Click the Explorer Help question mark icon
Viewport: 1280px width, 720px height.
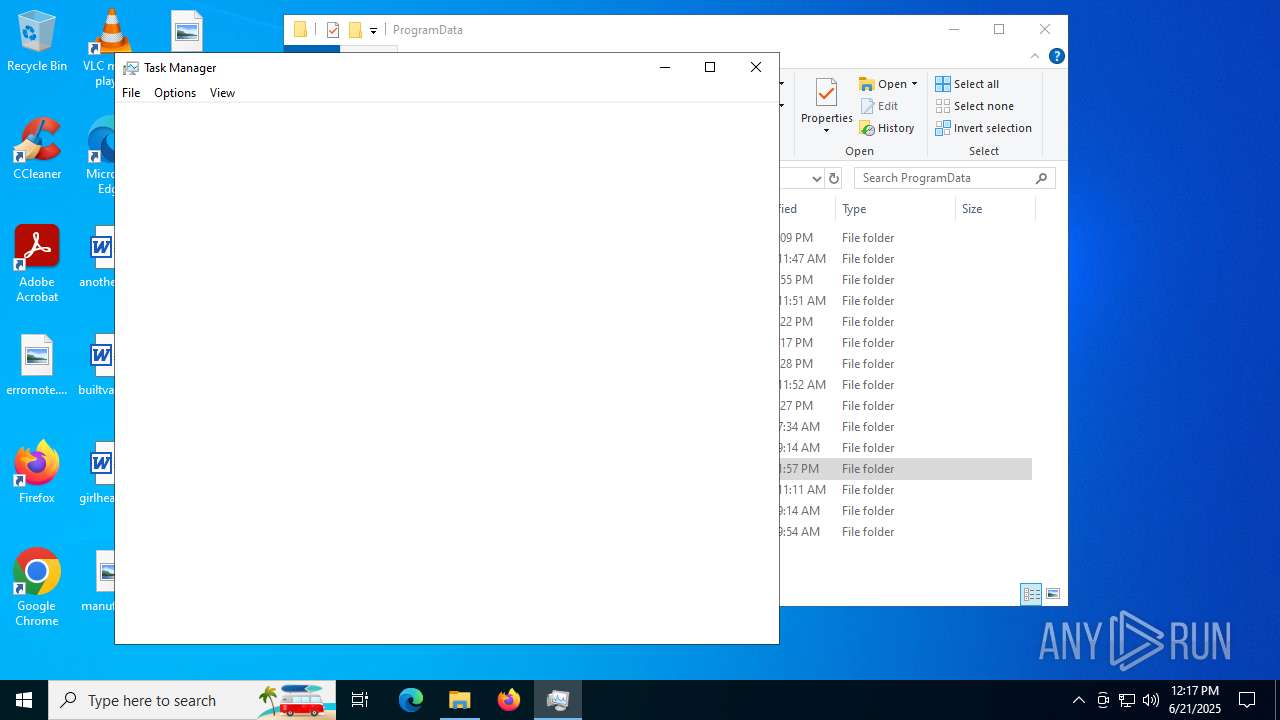1056,56
